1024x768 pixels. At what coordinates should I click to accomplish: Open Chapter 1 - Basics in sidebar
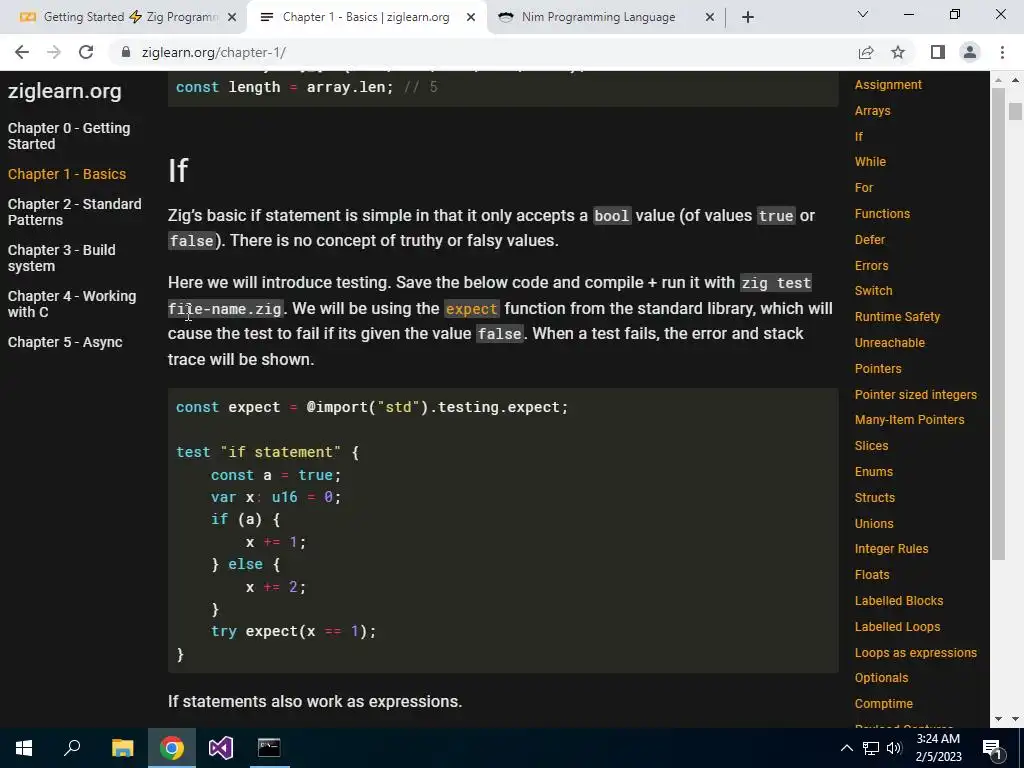point(67,174)
